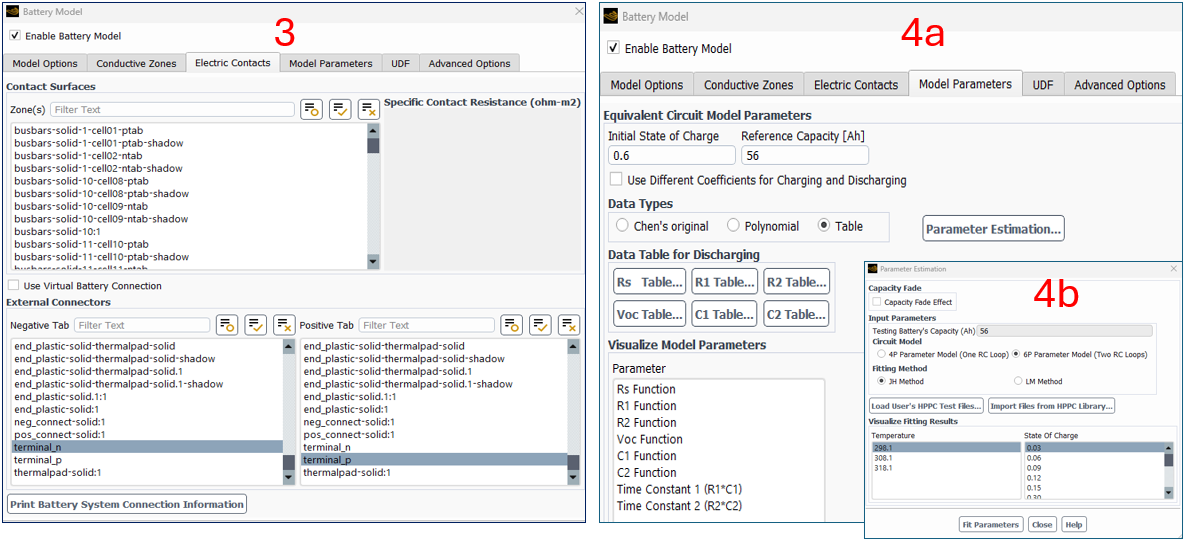Click the State Of Charge list down arrow
This screenshot has width=1186, height=543.
tap(1167, 492)
